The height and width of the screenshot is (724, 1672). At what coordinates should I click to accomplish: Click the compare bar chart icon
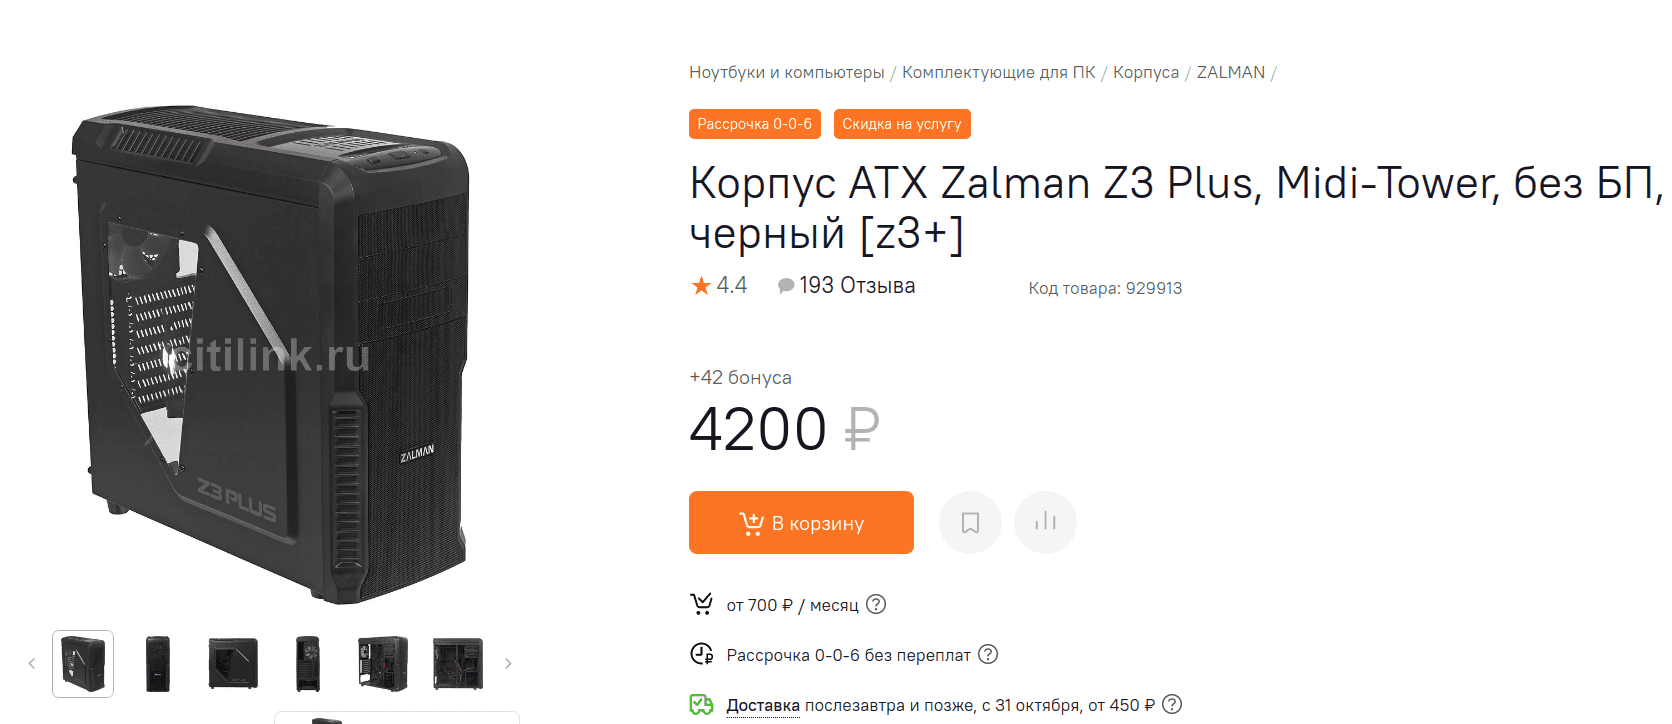[1045, 522]
